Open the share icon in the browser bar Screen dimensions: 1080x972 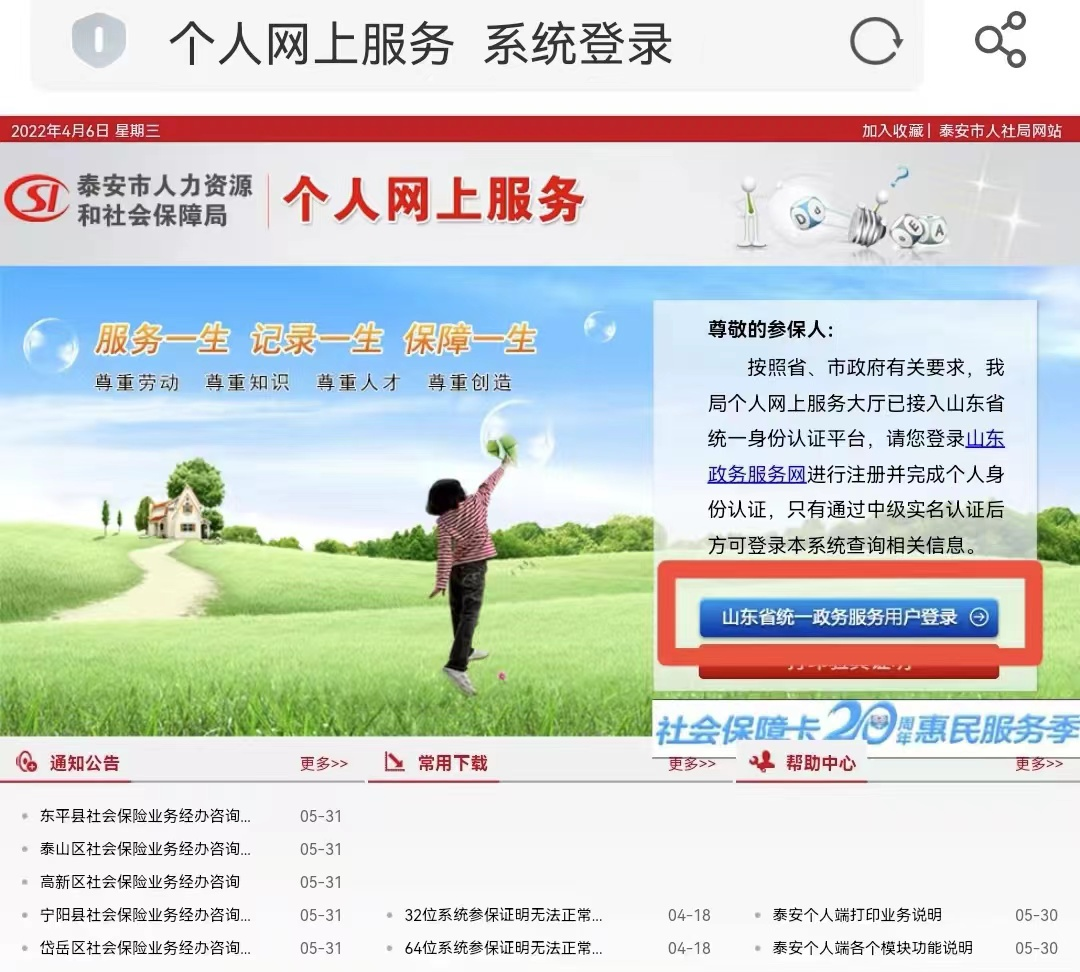pyautogui.click(x=1001, y=39)
